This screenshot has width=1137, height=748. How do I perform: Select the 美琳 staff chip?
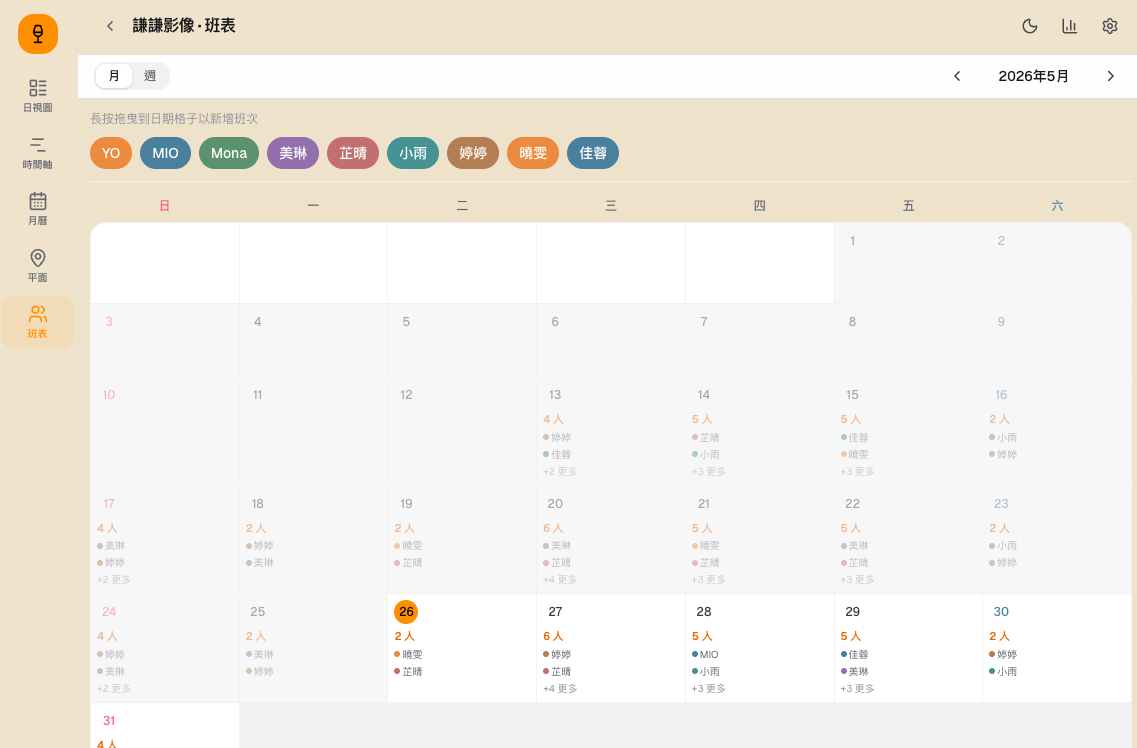tap(293, 153)
